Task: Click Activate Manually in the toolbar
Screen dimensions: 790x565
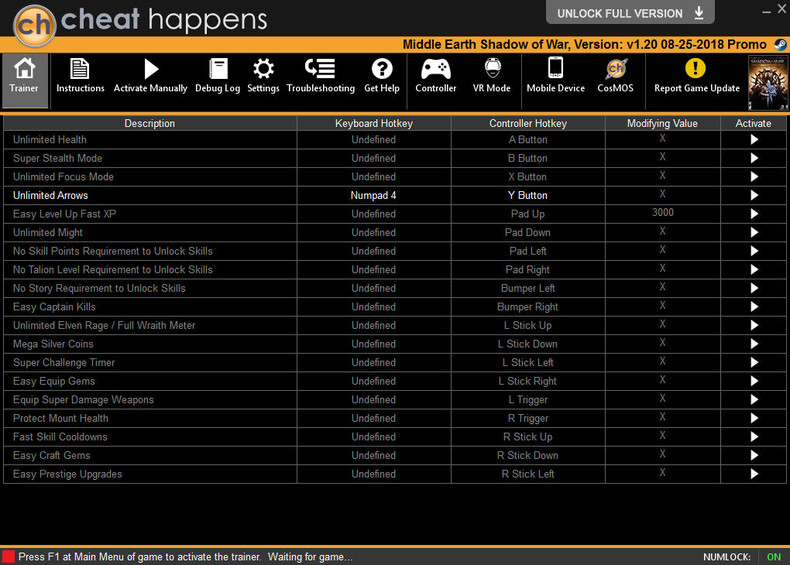Action: pos(150,77)
